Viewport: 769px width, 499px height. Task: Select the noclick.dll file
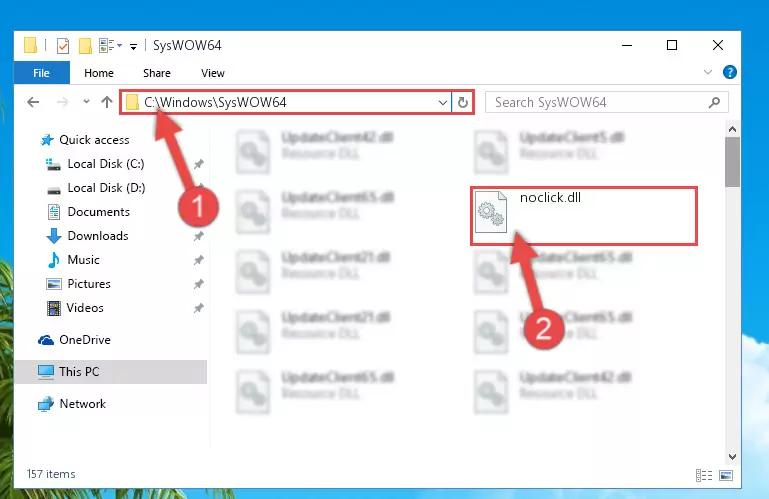584,216
